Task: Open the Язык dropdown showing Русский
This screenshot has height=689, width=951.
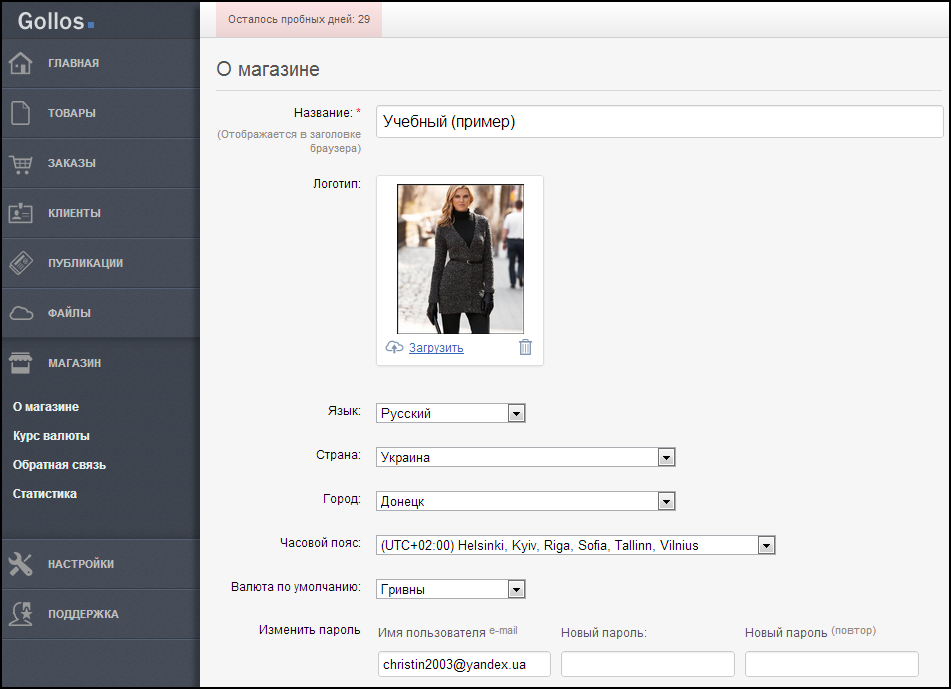Action: tap(451, 413)
